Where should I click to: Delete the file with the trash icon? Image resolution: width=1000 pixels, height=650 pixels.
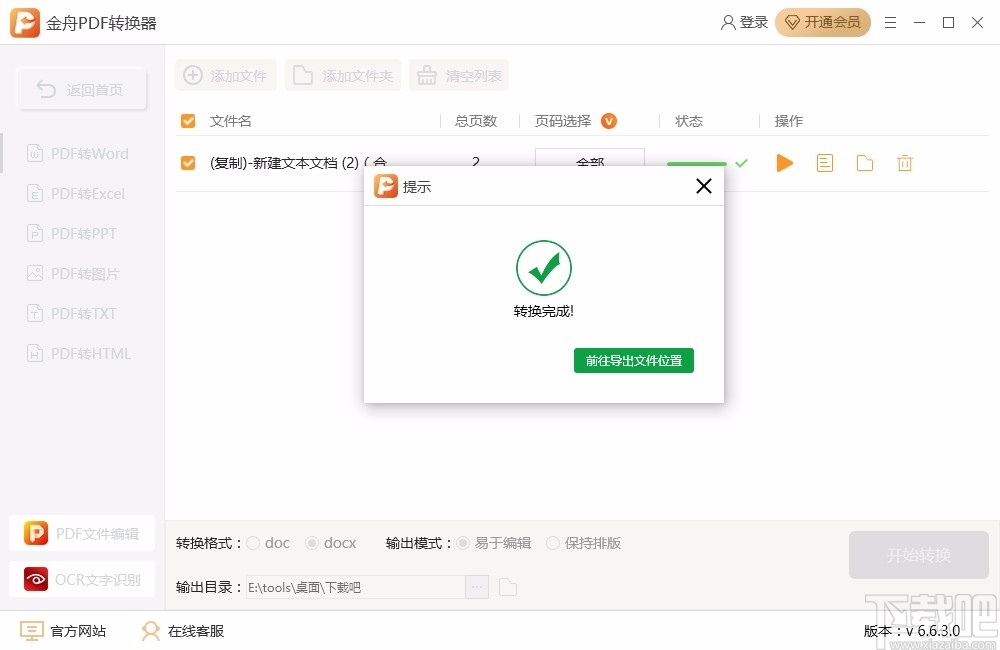(904, 162)
